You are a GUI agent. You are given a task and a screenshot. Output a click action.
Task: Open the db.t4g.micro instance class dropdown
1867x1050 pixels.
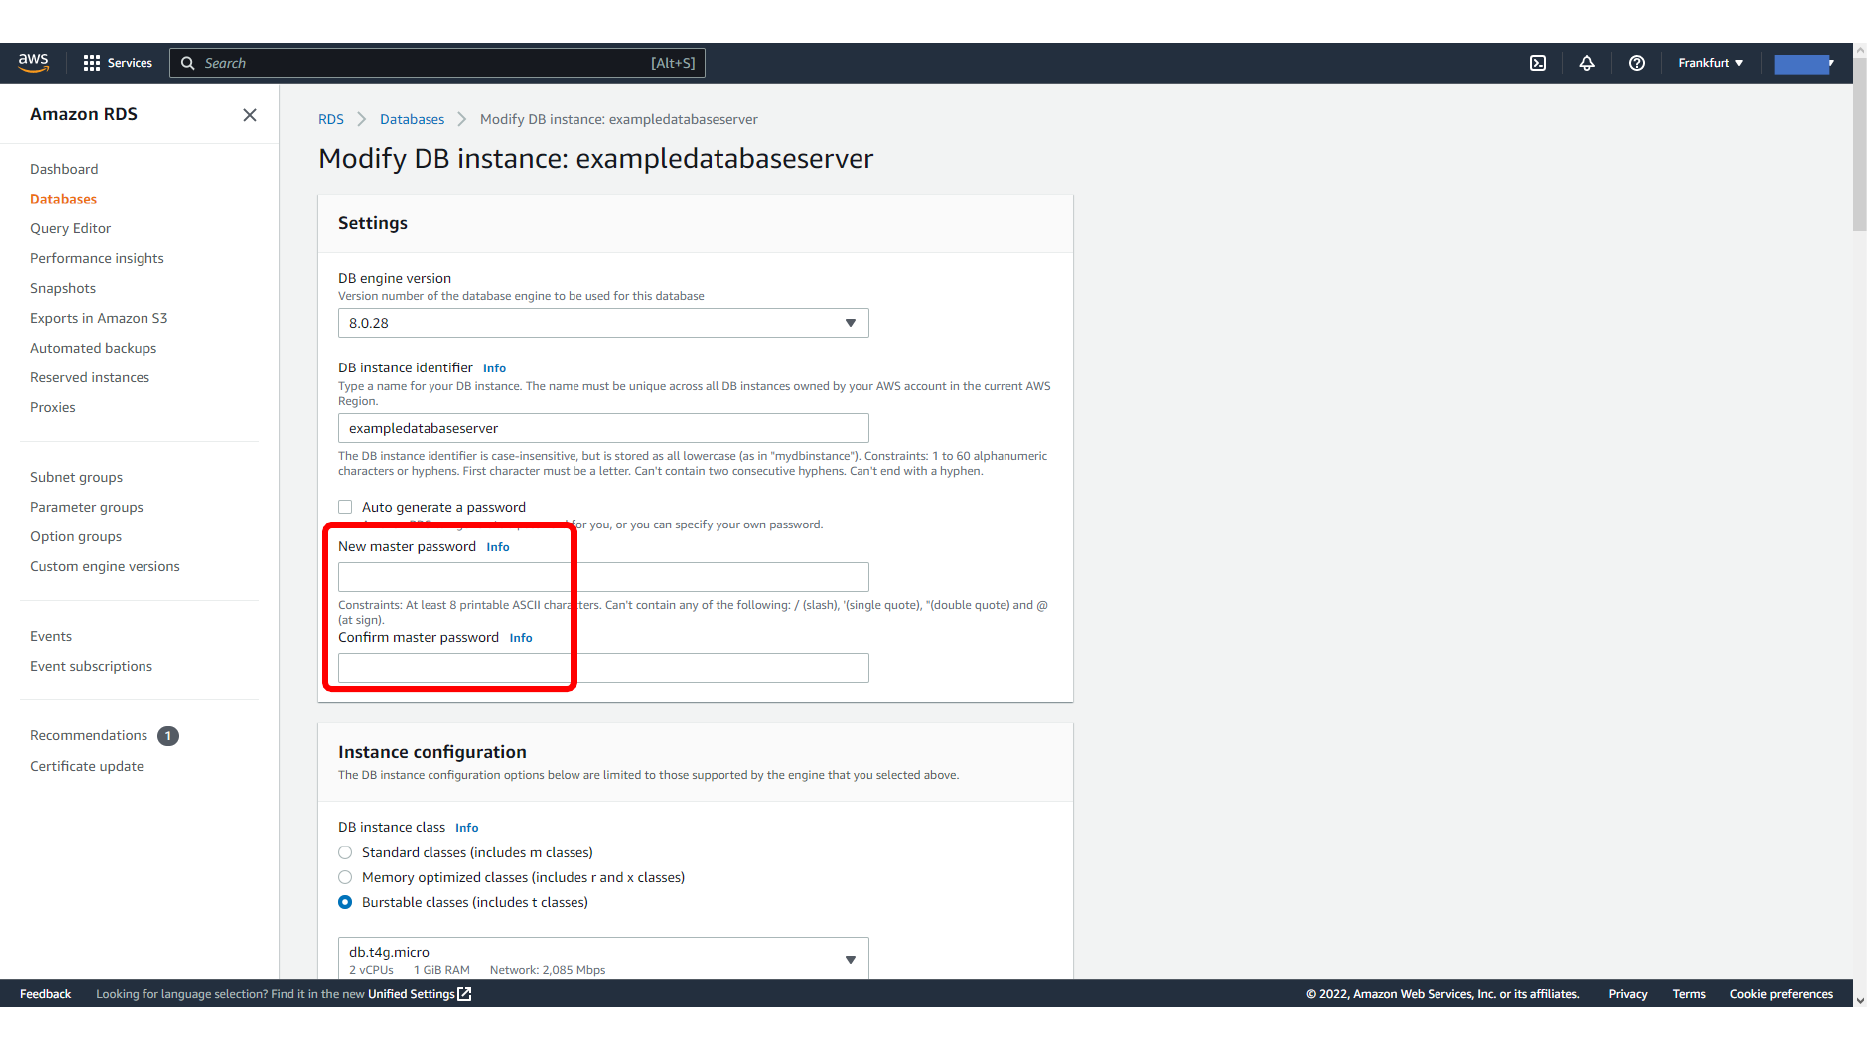tap(603, 958)
